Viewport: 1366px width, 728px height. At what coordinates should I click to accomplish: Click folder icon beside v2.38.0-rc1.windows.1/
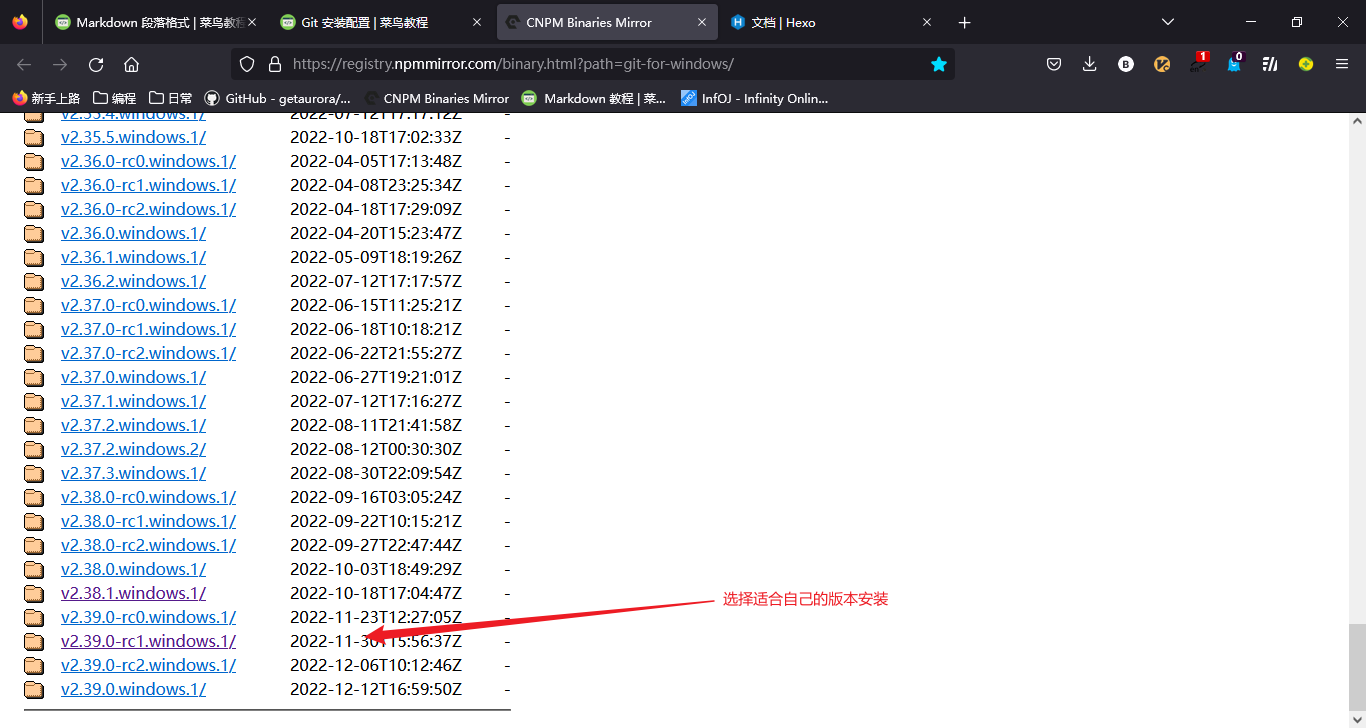point(34,522)
